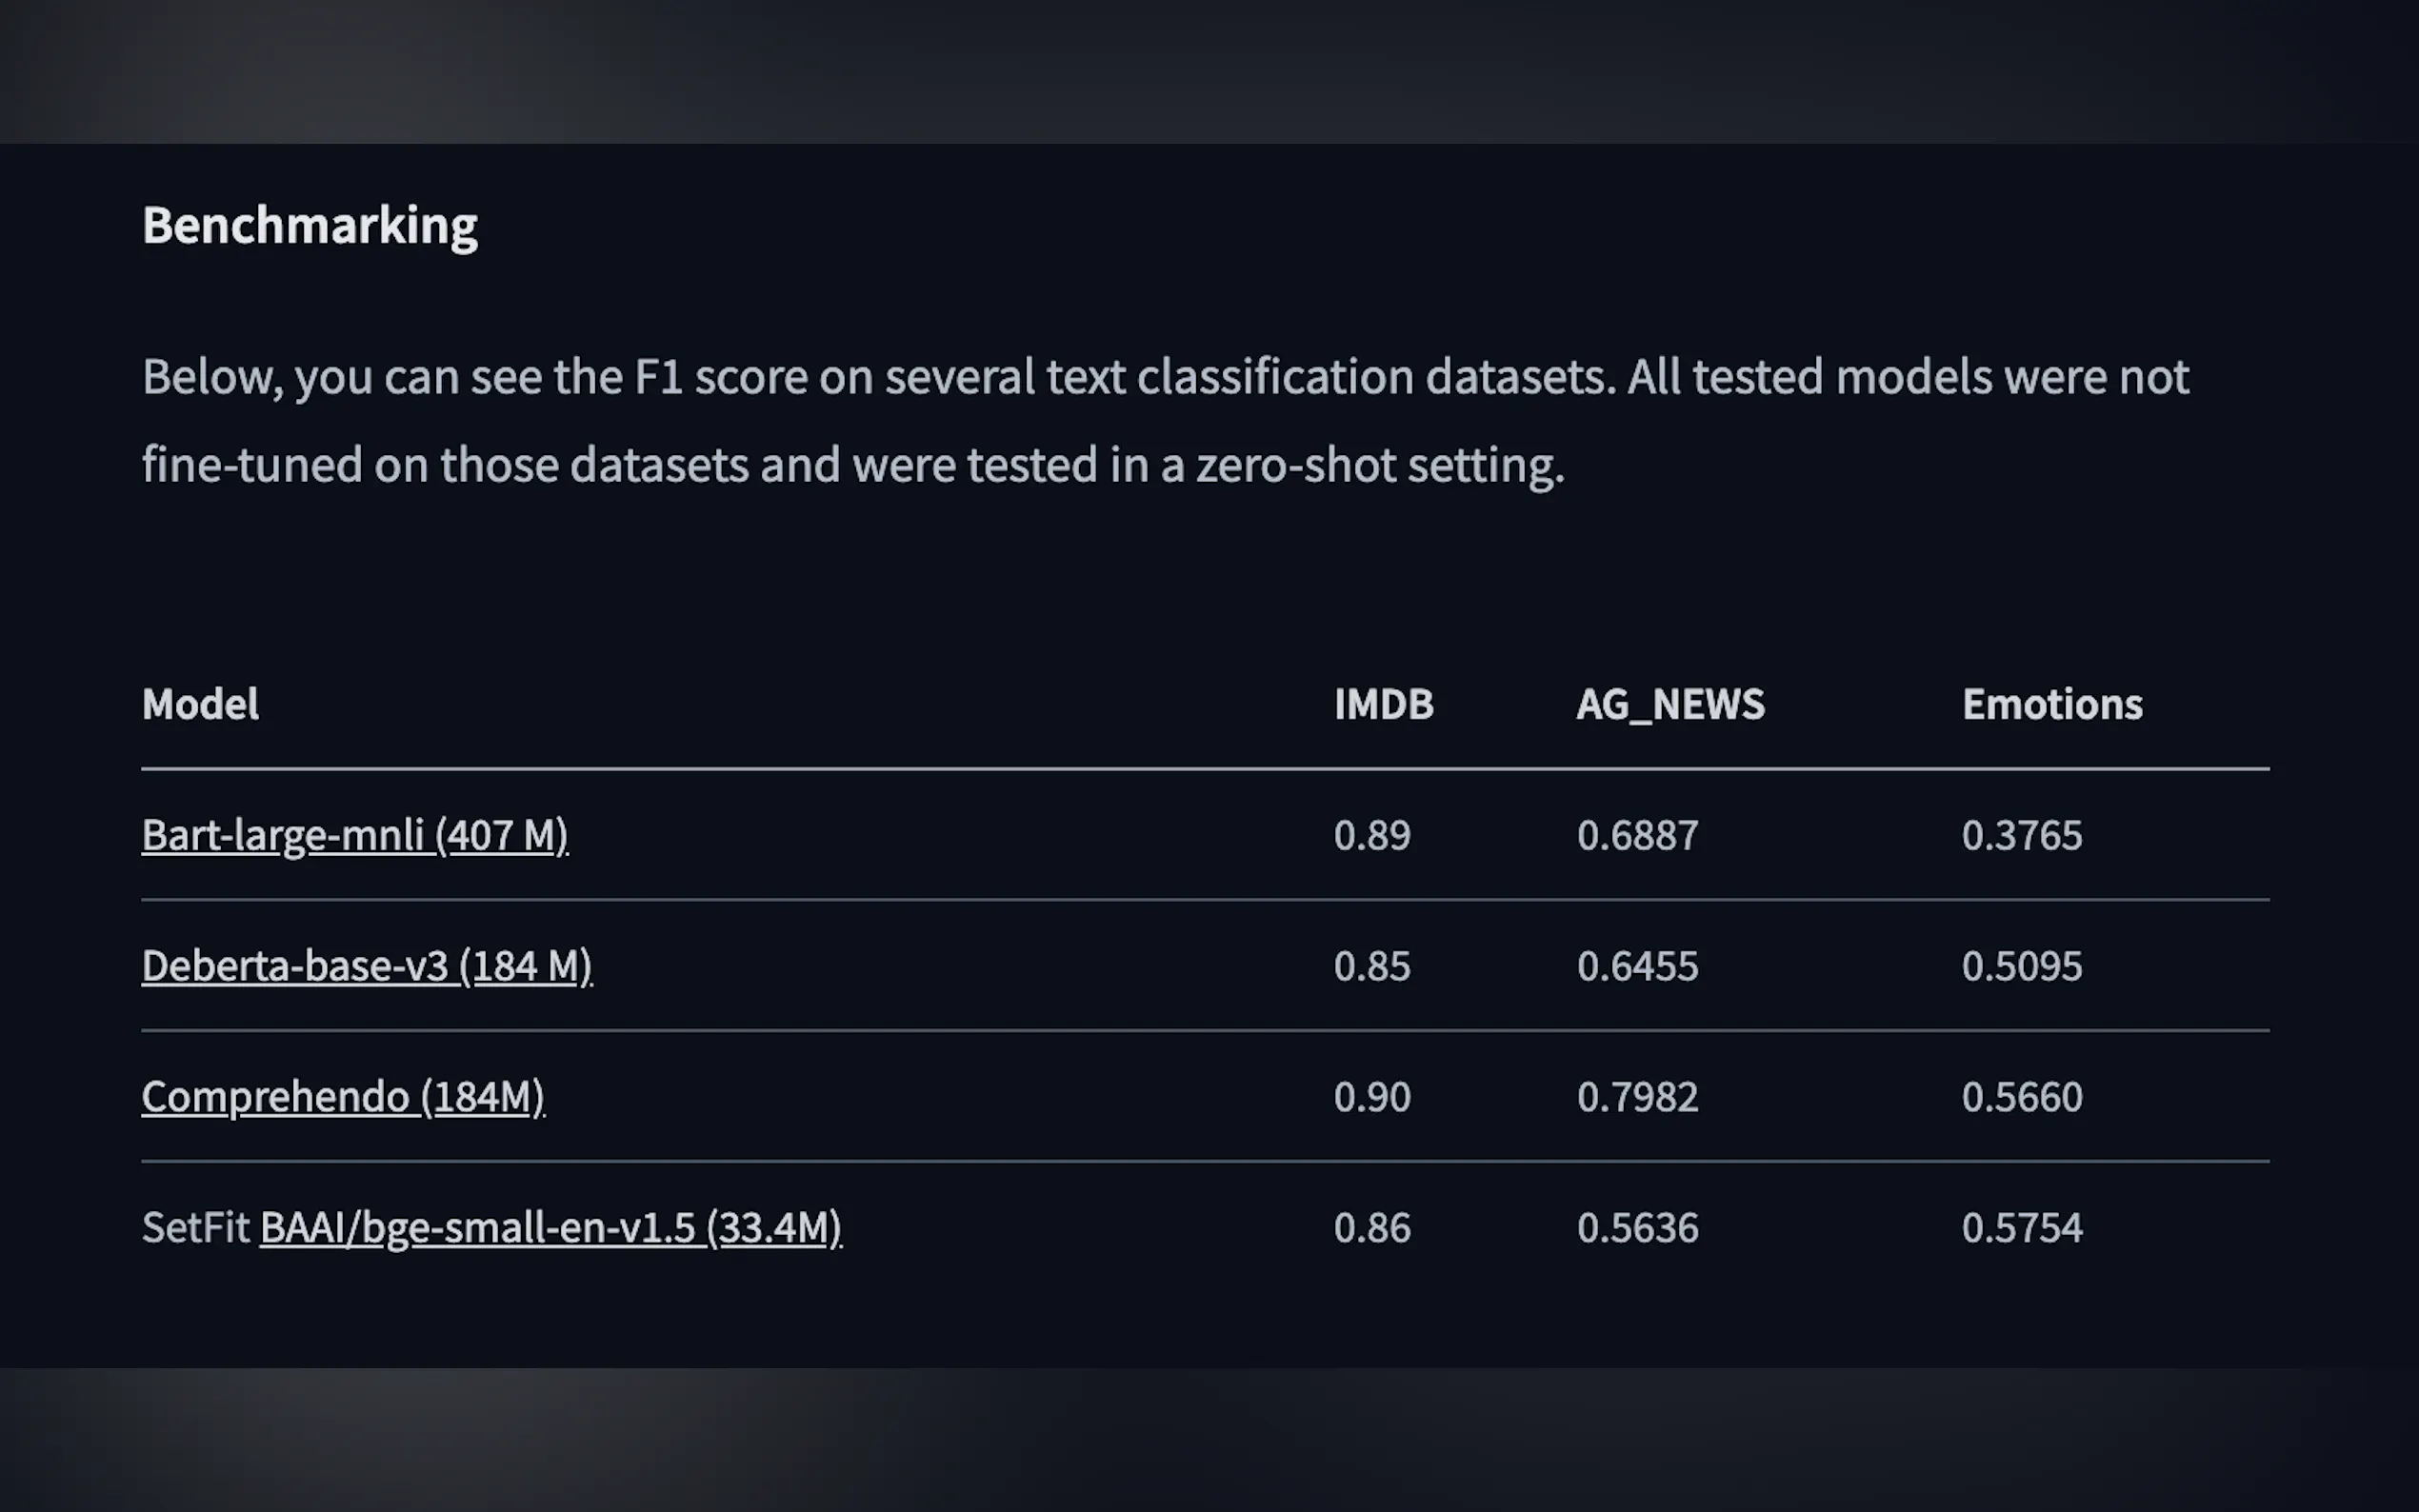Viewport: 2419px width, 1512px height.
Task: Open the BAAI/bge-small-en-v1.5 (33.4M) link
Action: point(551,1228)
